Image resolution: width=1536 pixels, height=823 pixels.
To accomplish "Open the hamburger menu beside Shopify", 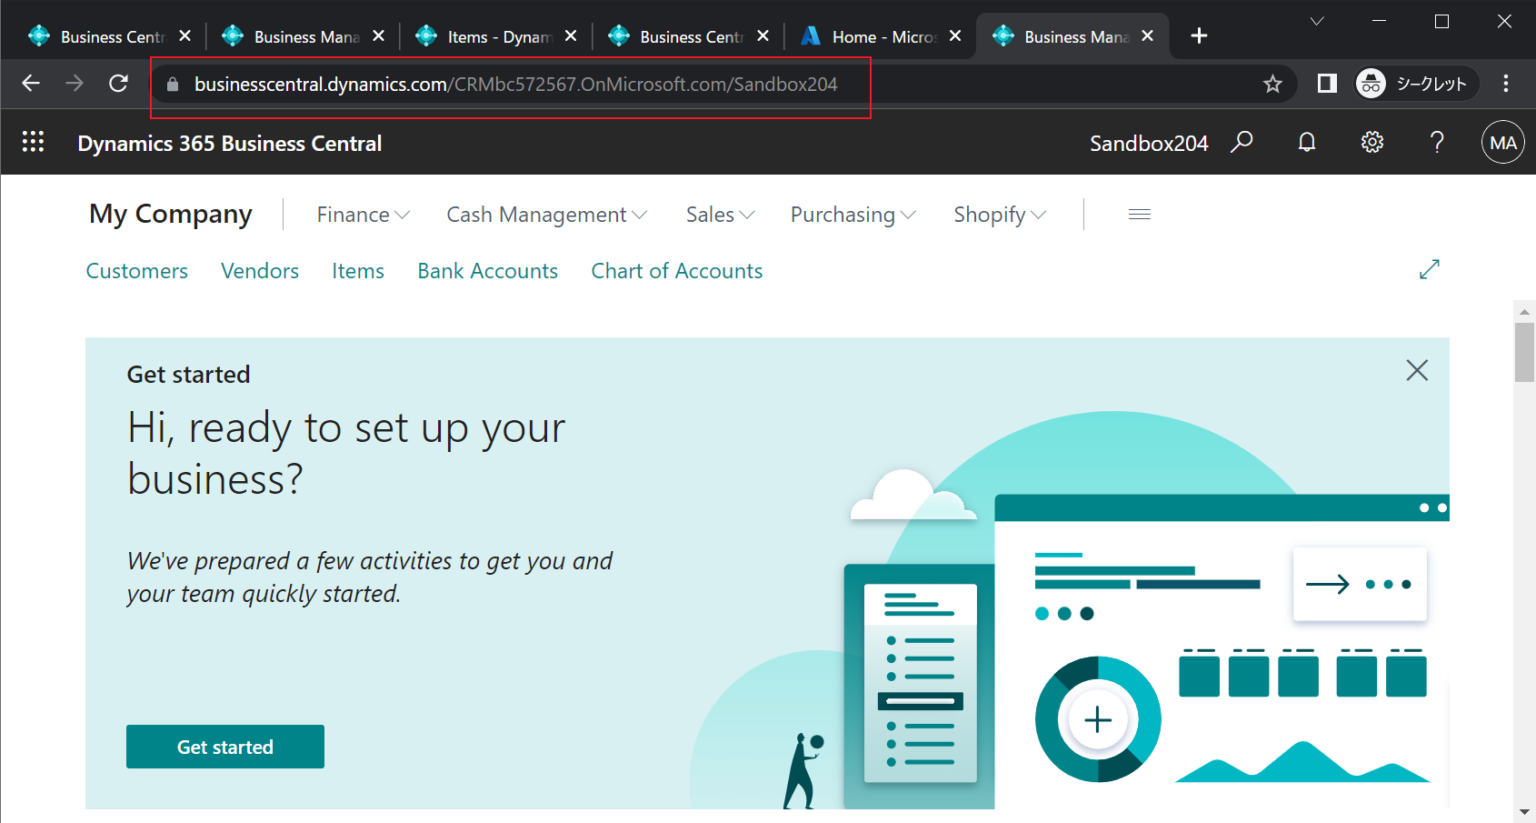I will [x=1139, y=214].
